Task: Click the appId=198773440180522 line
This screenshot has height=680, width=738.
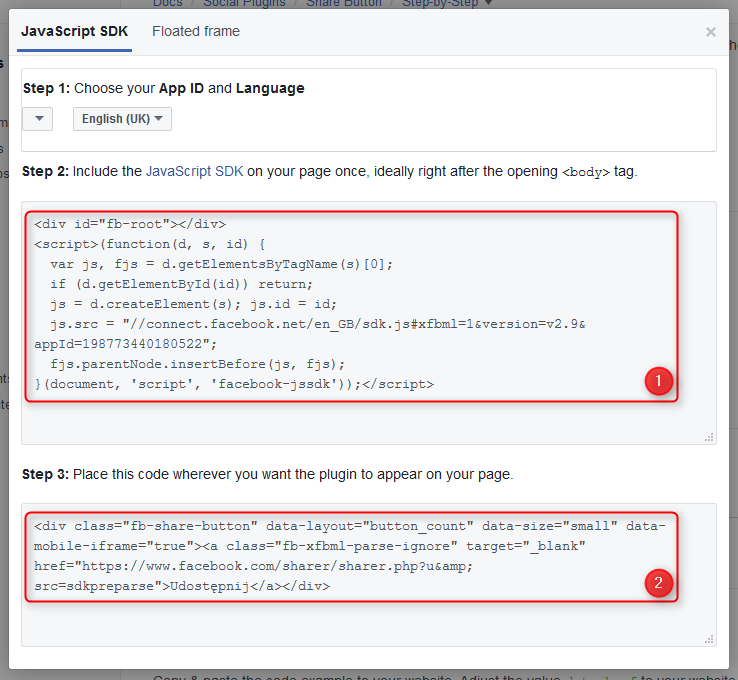Action: click(125, 344)
